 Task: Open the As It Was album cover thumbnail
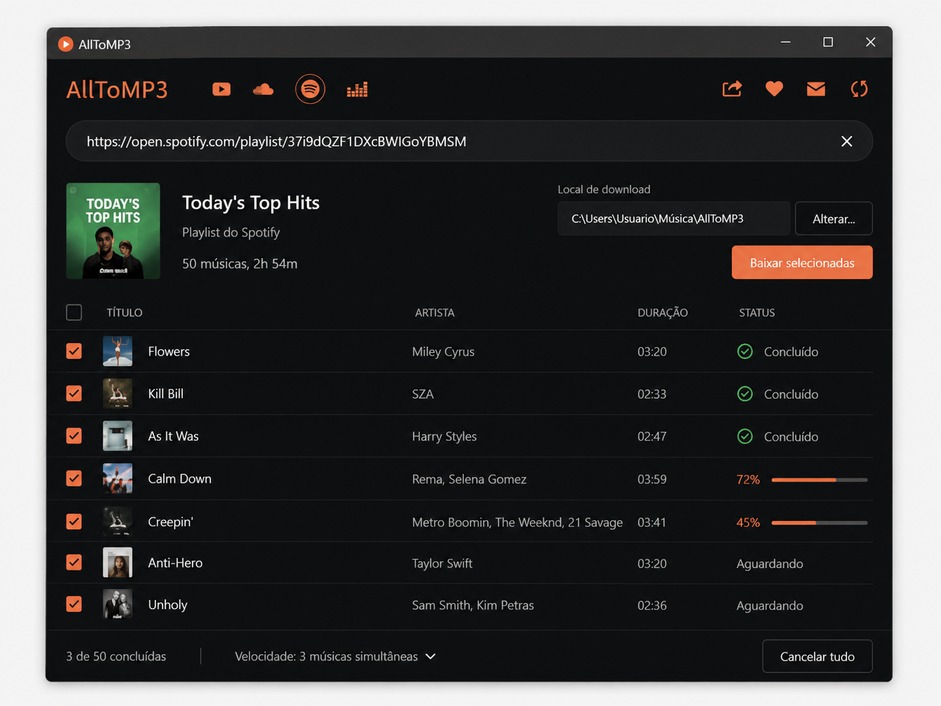point(118,436)
